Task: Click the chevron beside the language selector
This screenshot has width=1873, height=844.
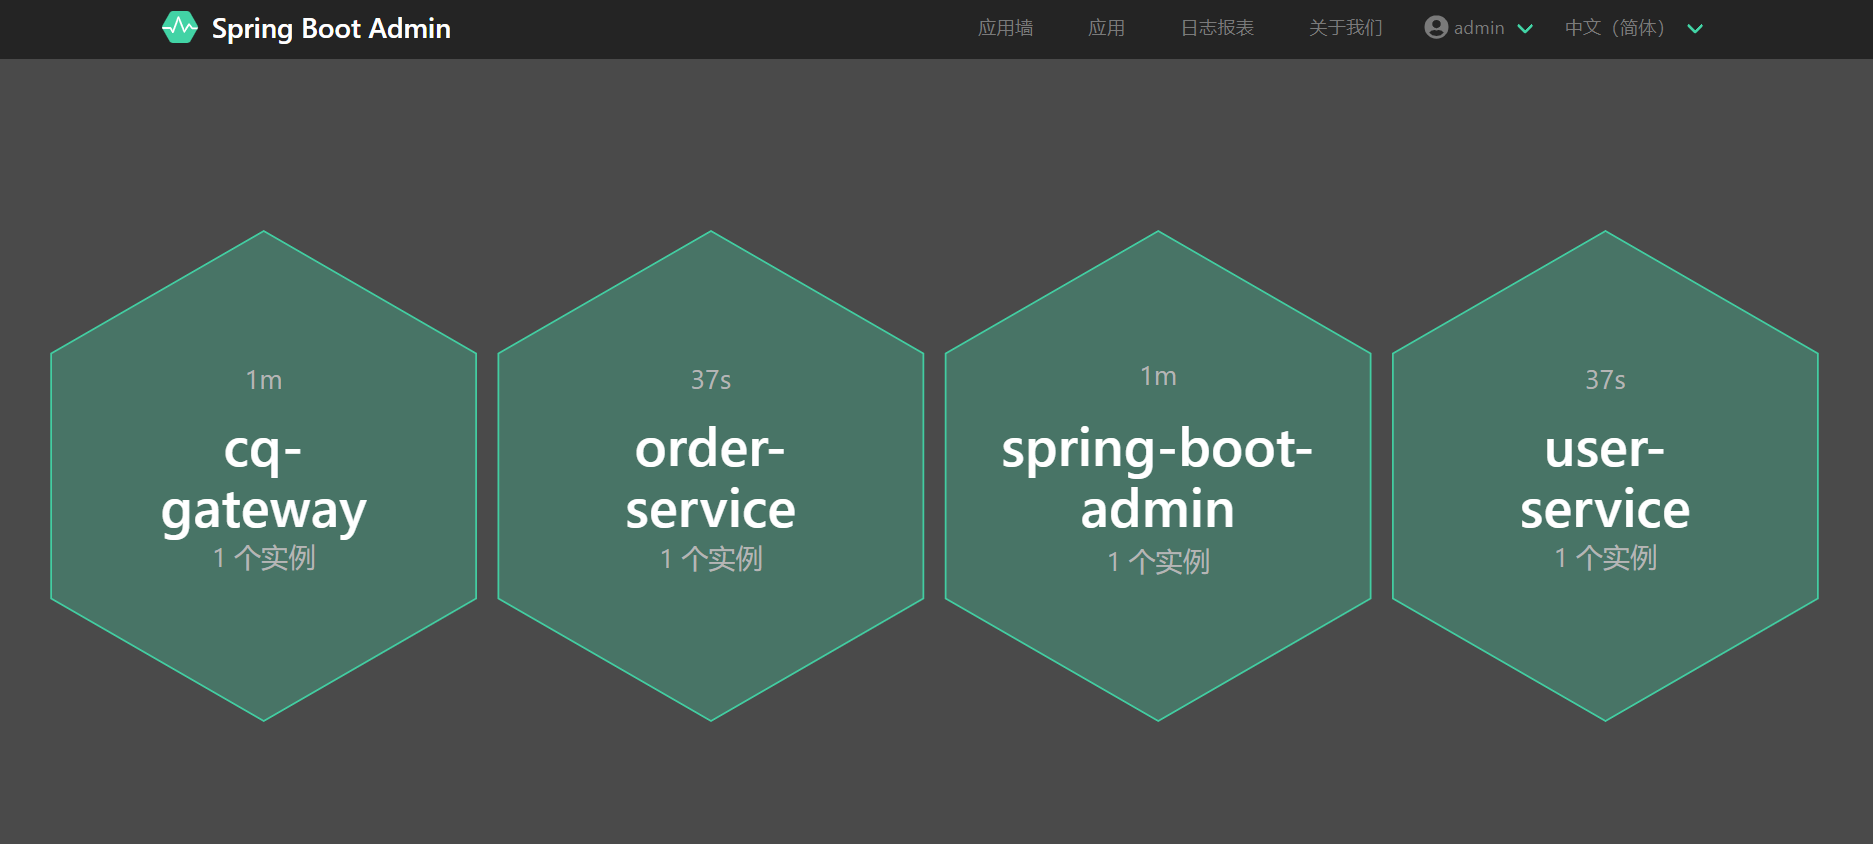Action: (x=1695, y=29)
